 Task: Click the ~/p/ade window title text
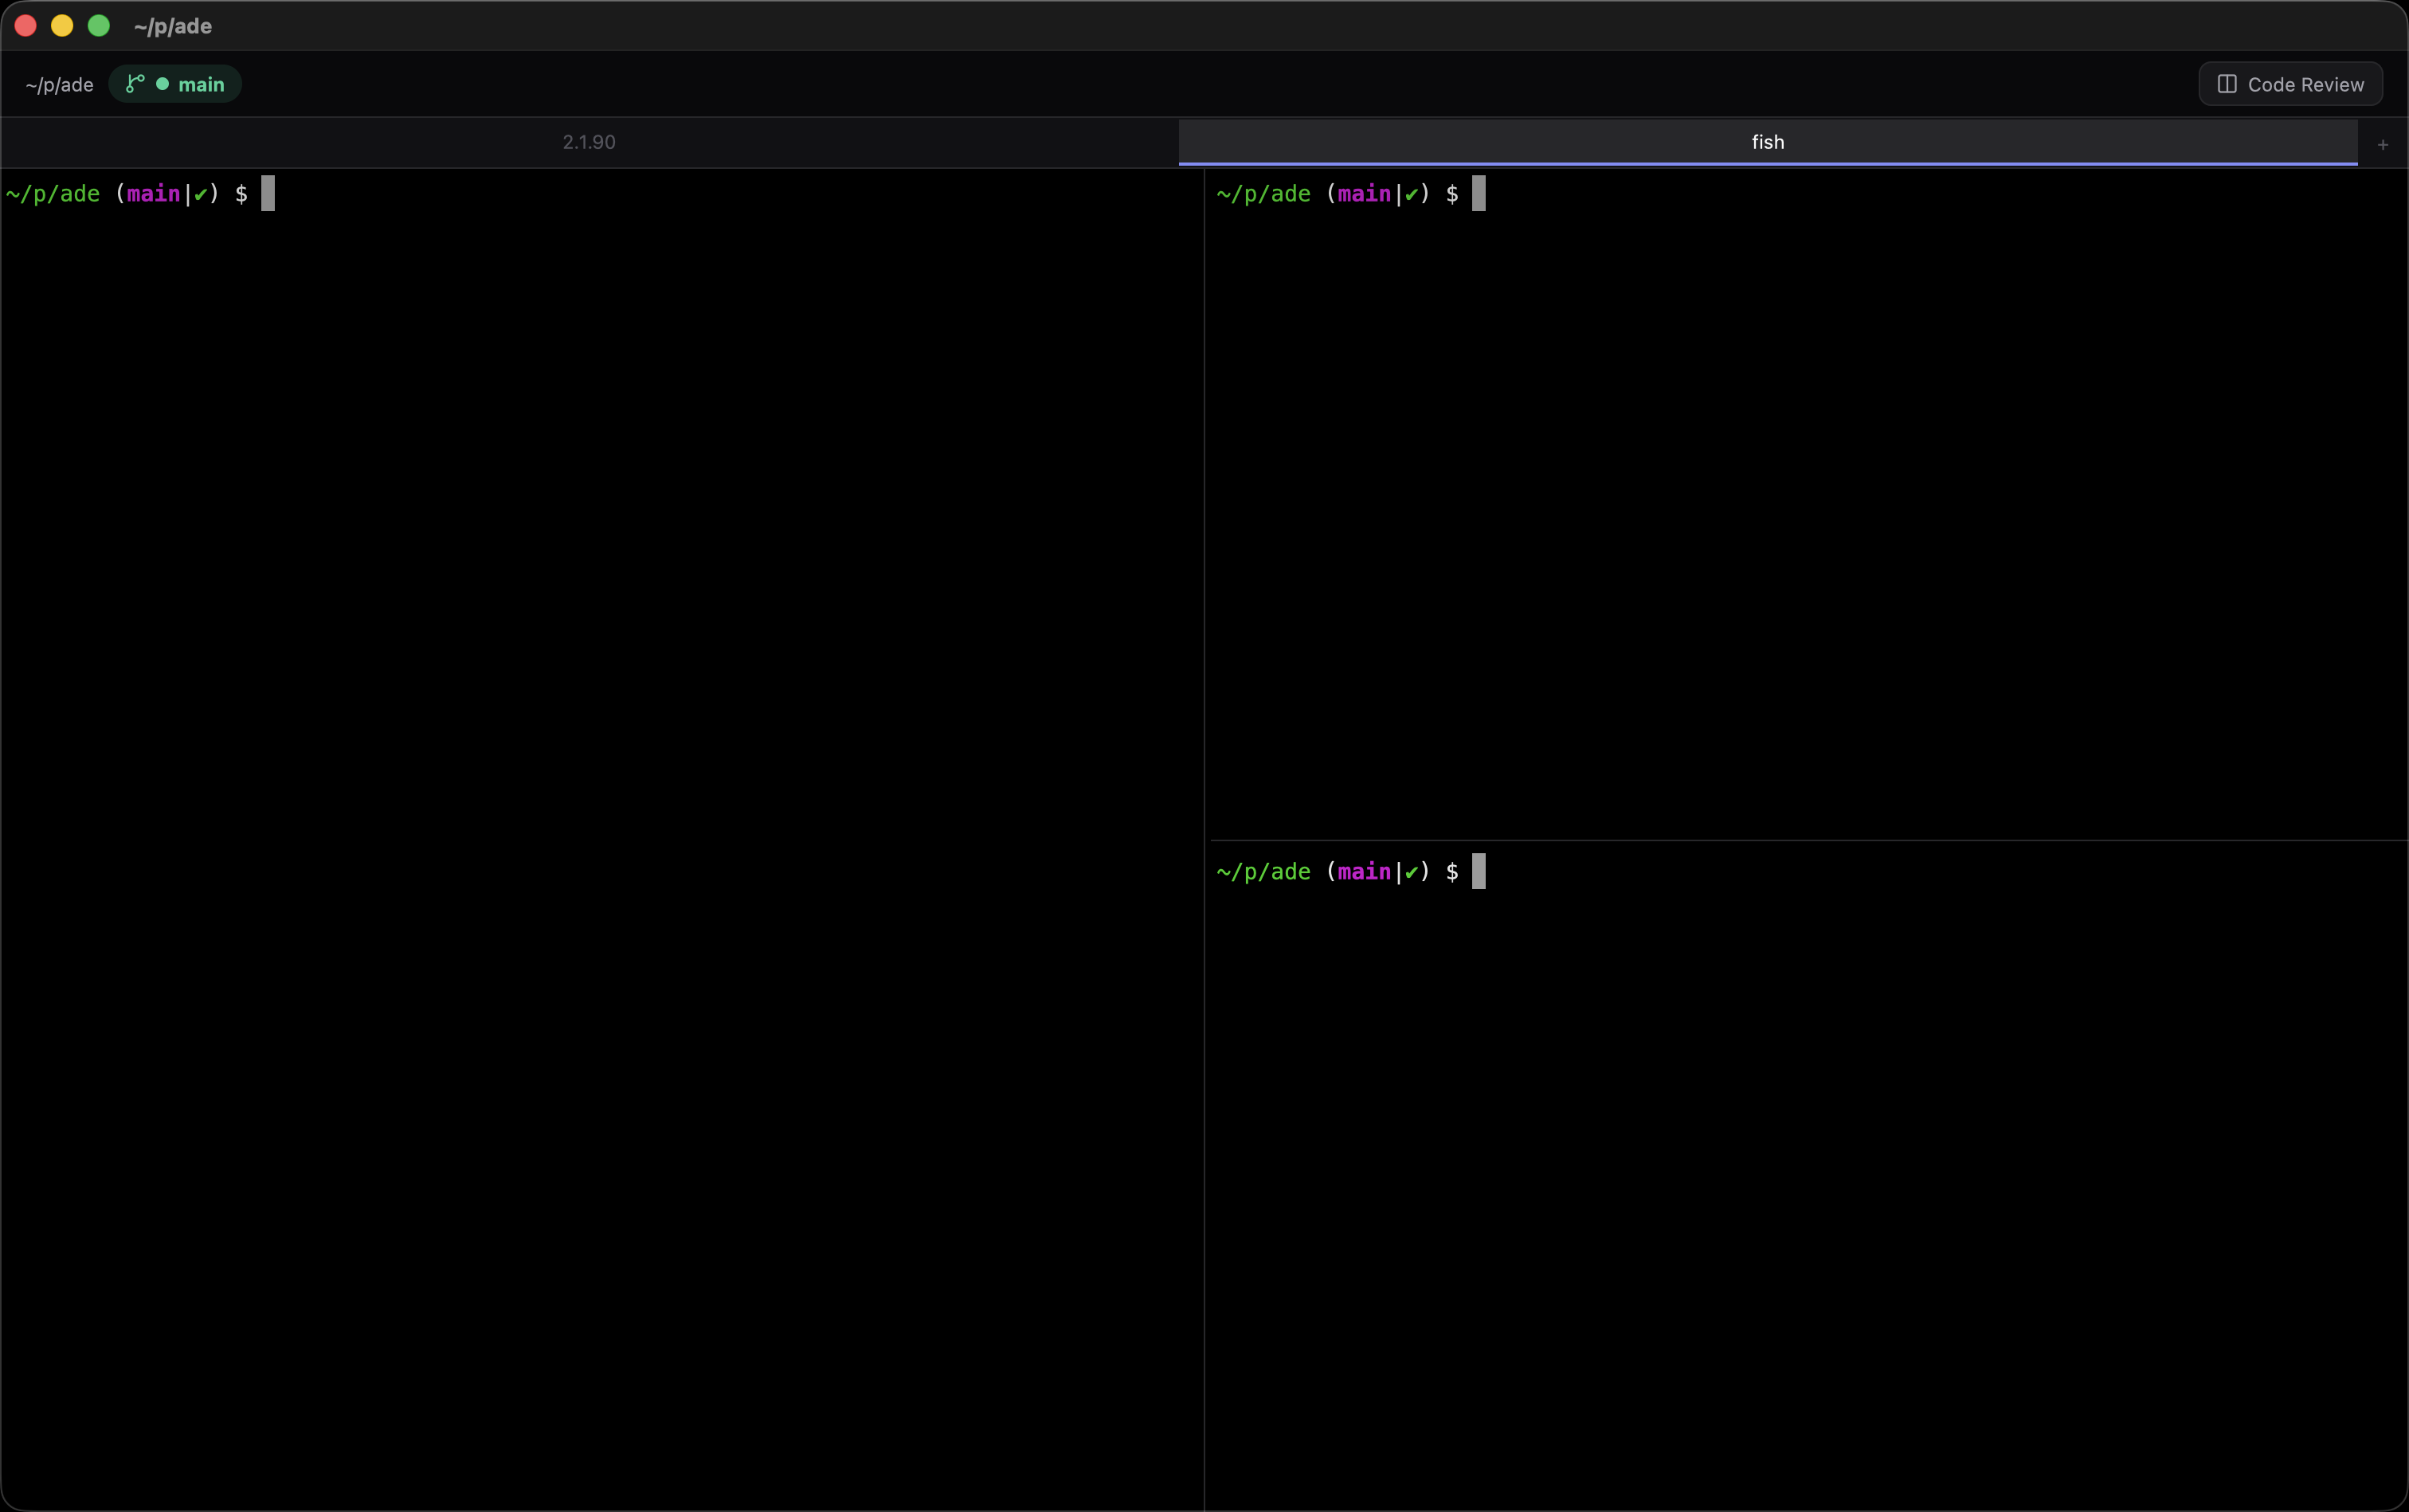coord(172,26)
